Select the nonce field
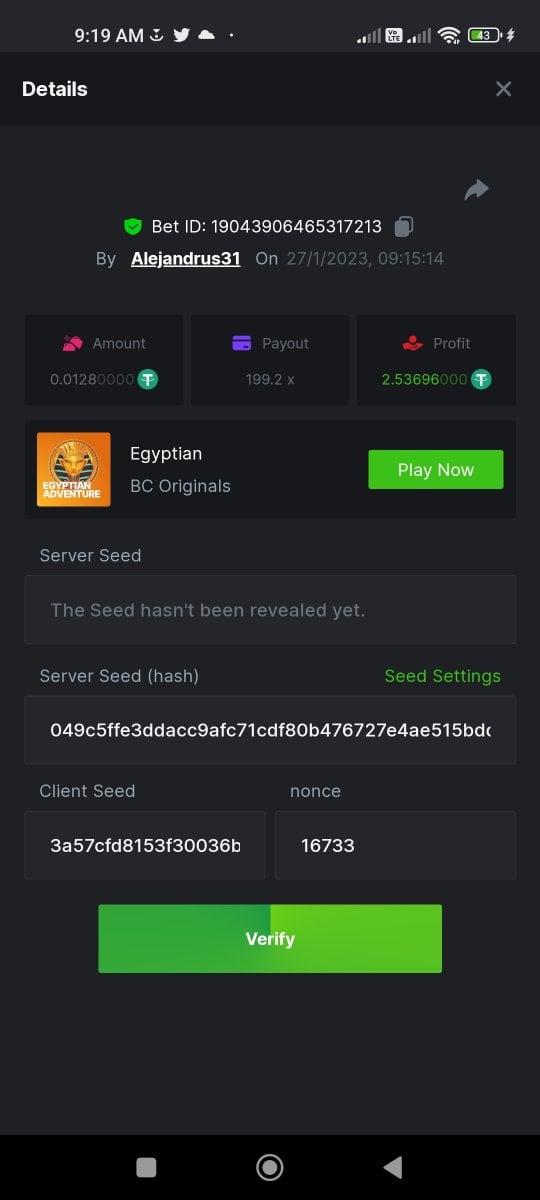This screenshot has width=540, height=1200. pyautogui.click(x=395, y=845)
